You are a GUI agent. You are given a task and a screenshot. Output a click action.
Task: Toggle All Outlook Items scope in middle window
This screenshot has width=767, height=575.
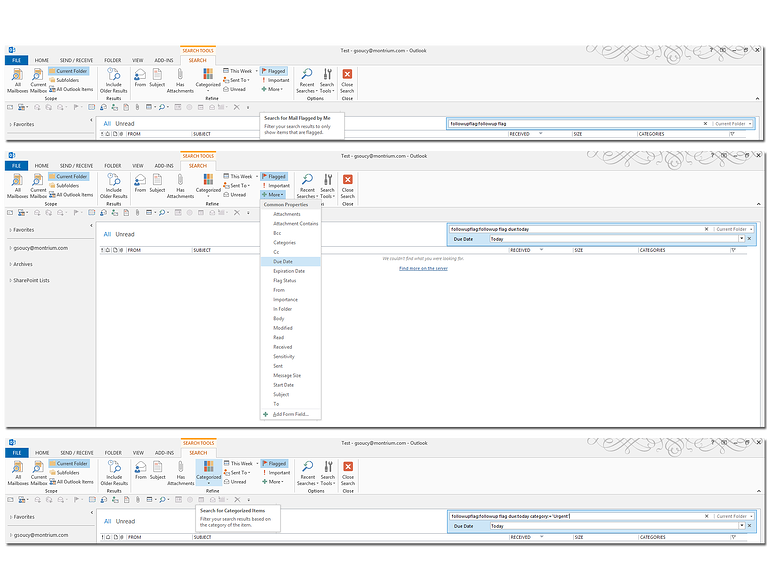pos(71,195)
